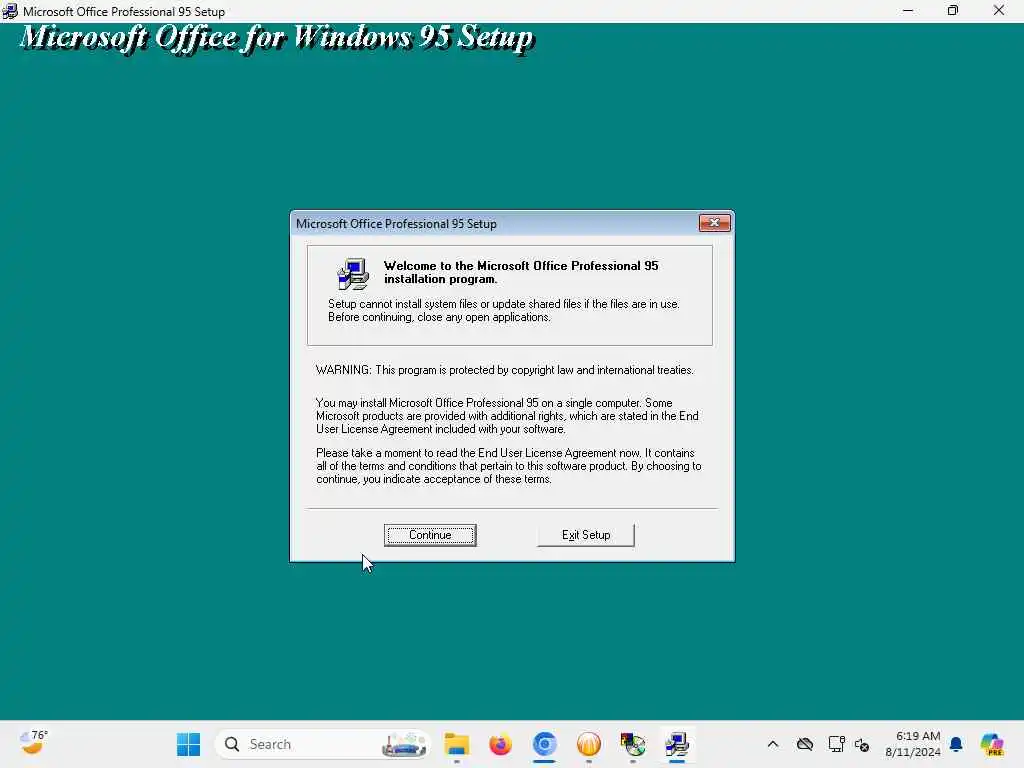Close the Office Professional 95 Setup dialog
Image resolution: width=1024 pixels, height=768 pixels.
pyautogui.click(x=714, y=223)
